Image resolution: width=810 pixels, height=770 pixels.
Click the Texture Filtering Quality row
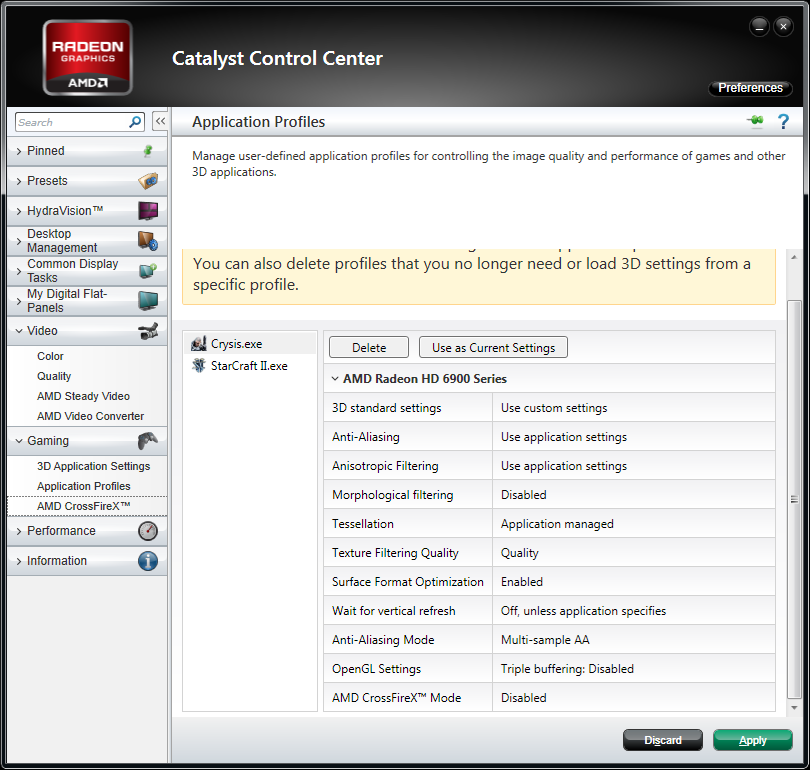(550, 553)
